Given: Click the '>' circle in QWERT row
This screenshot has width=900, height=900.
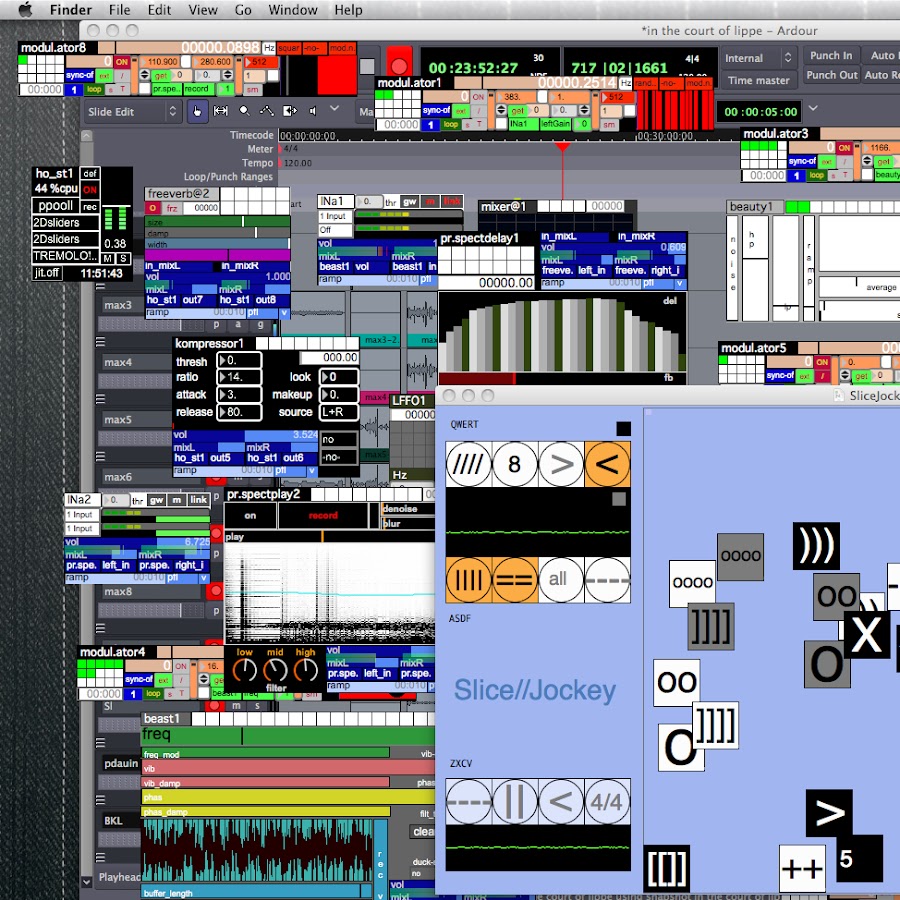Looking at the screenshot, I should 561,464.
